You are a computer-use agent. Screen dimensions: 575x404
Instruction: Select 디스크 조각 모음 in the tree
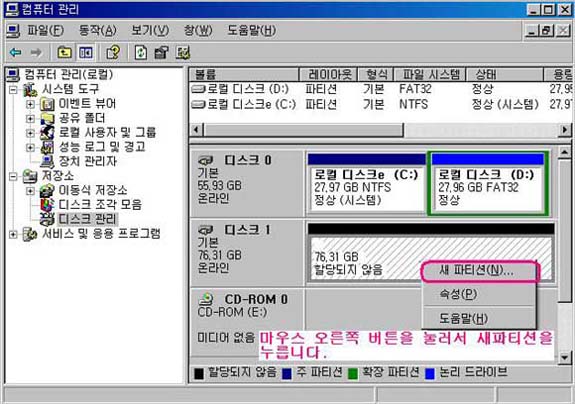click(x=100, y=205)
